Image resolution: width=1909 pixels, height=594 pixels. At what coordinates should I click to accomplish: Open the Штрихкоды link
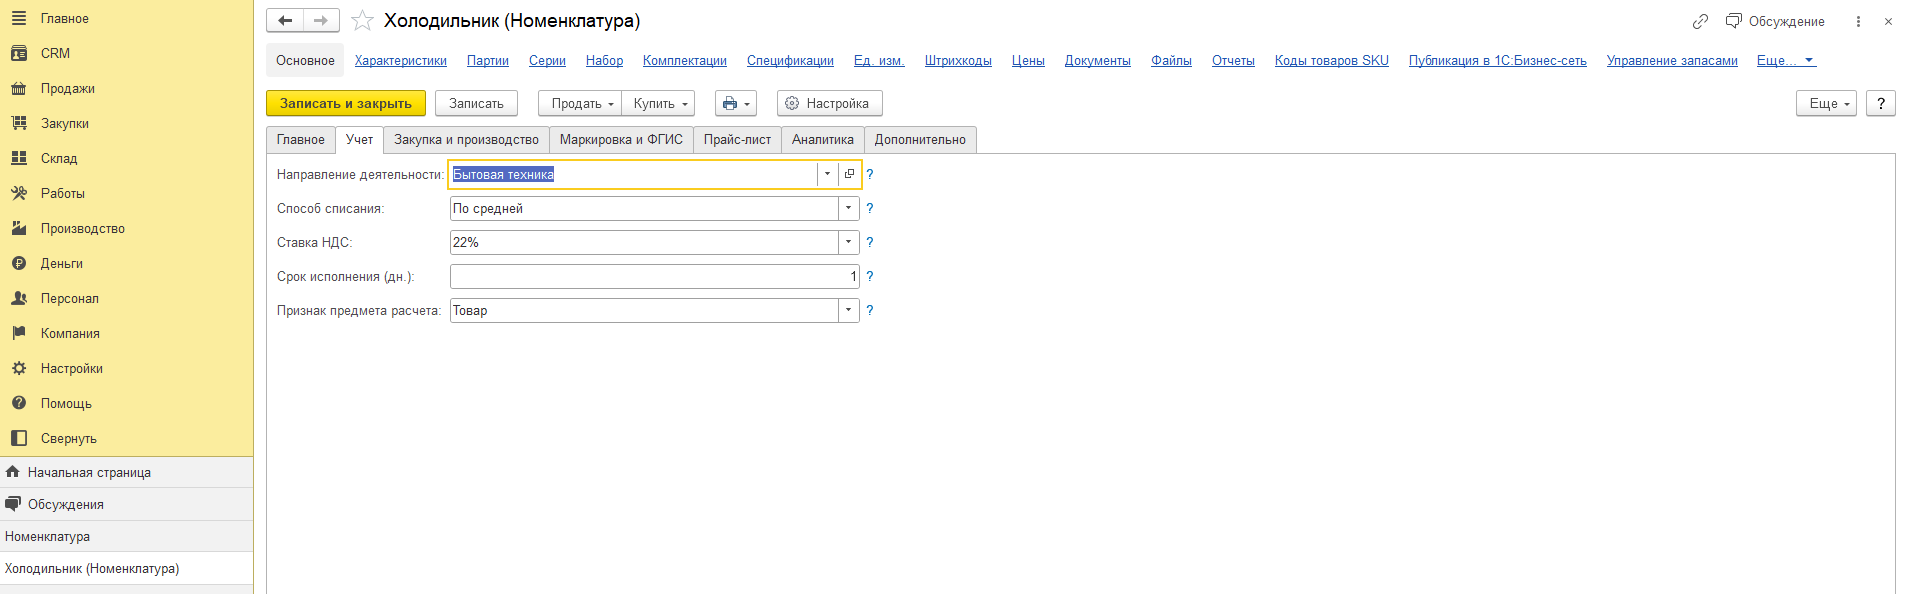point(958,60)
